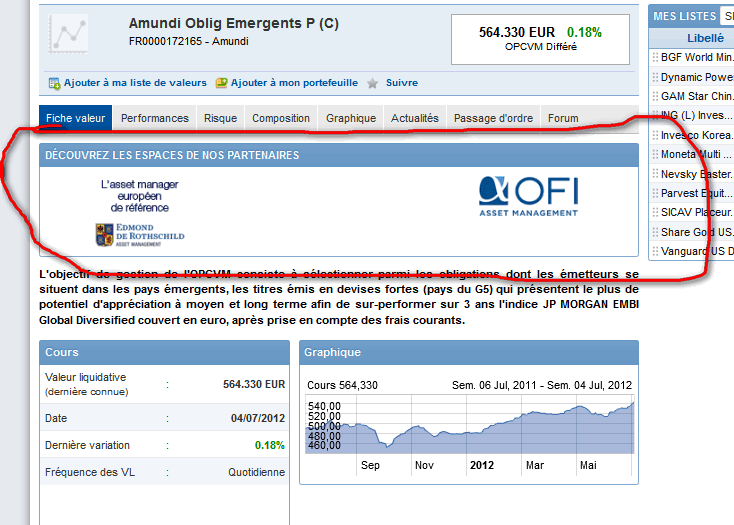Open GAM Star Chin. in the list
Screen dimensions: 734x525
696,97
